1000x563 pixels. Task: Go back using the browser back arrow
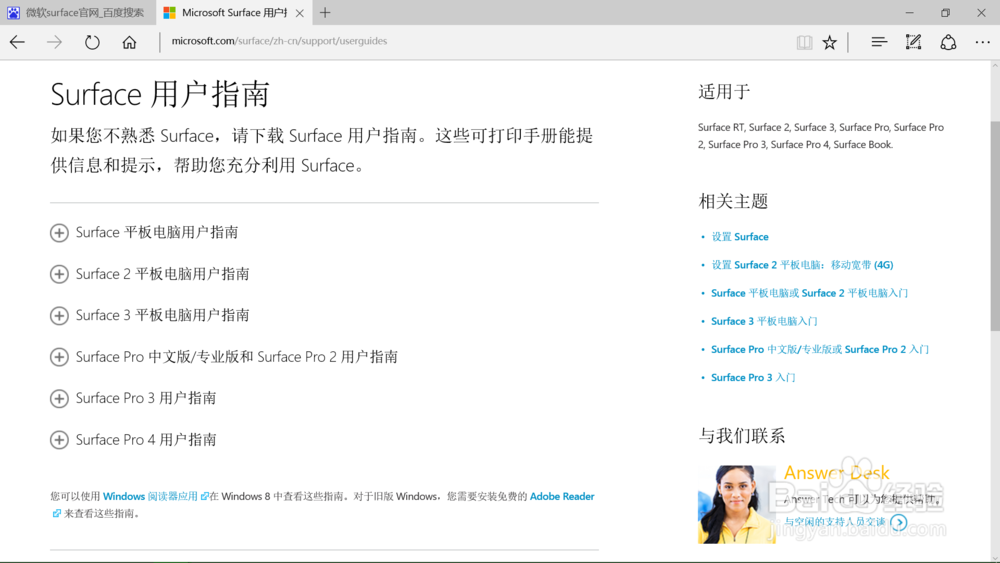pyautogui.click(x=17, y=42)
